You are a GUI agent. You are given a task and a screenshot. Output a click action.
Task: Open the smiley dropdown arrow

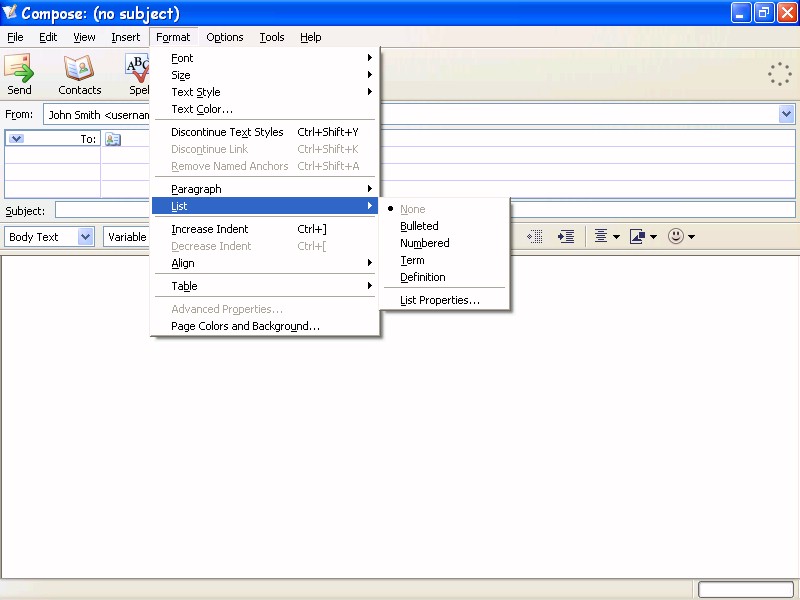691,237
